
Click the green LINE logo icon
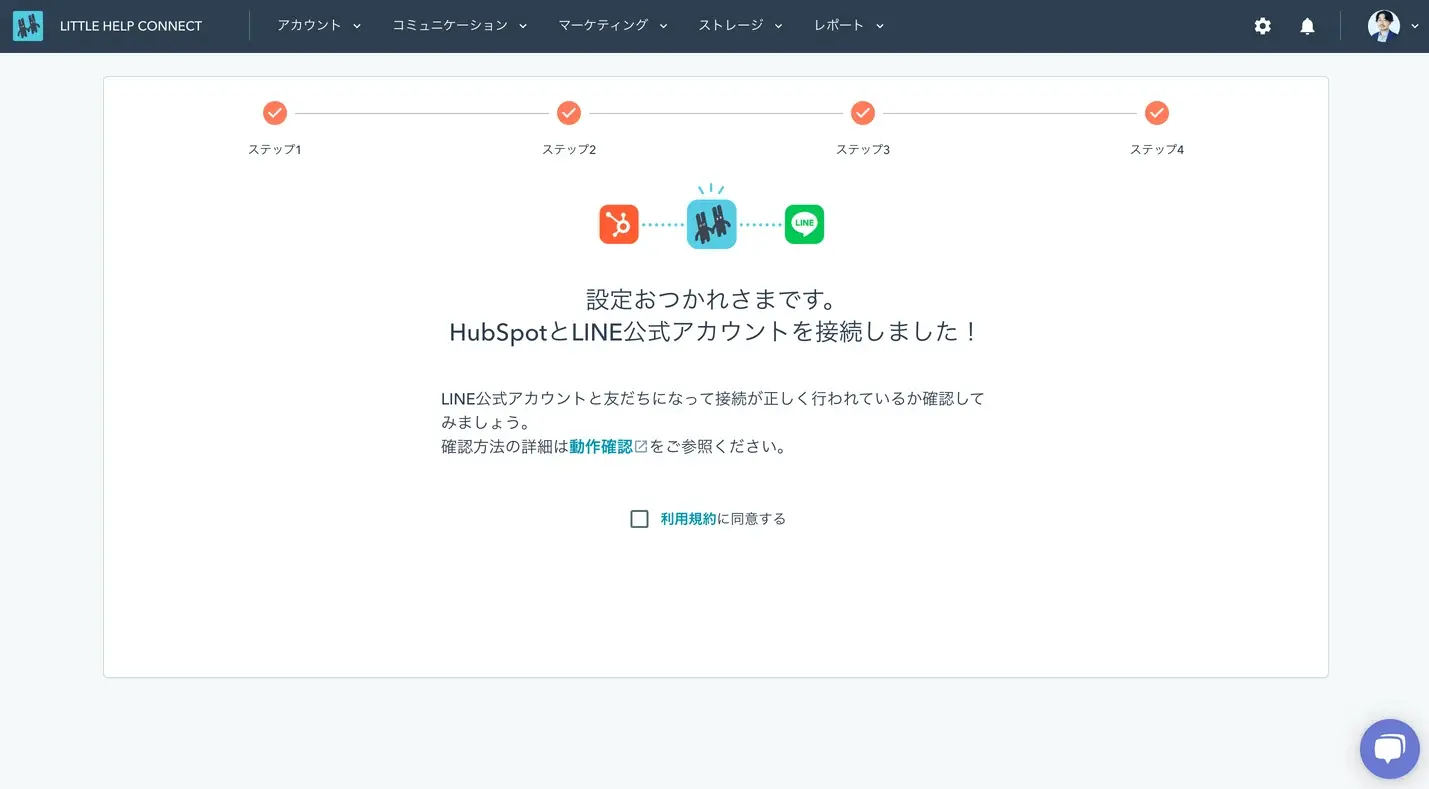804,224
